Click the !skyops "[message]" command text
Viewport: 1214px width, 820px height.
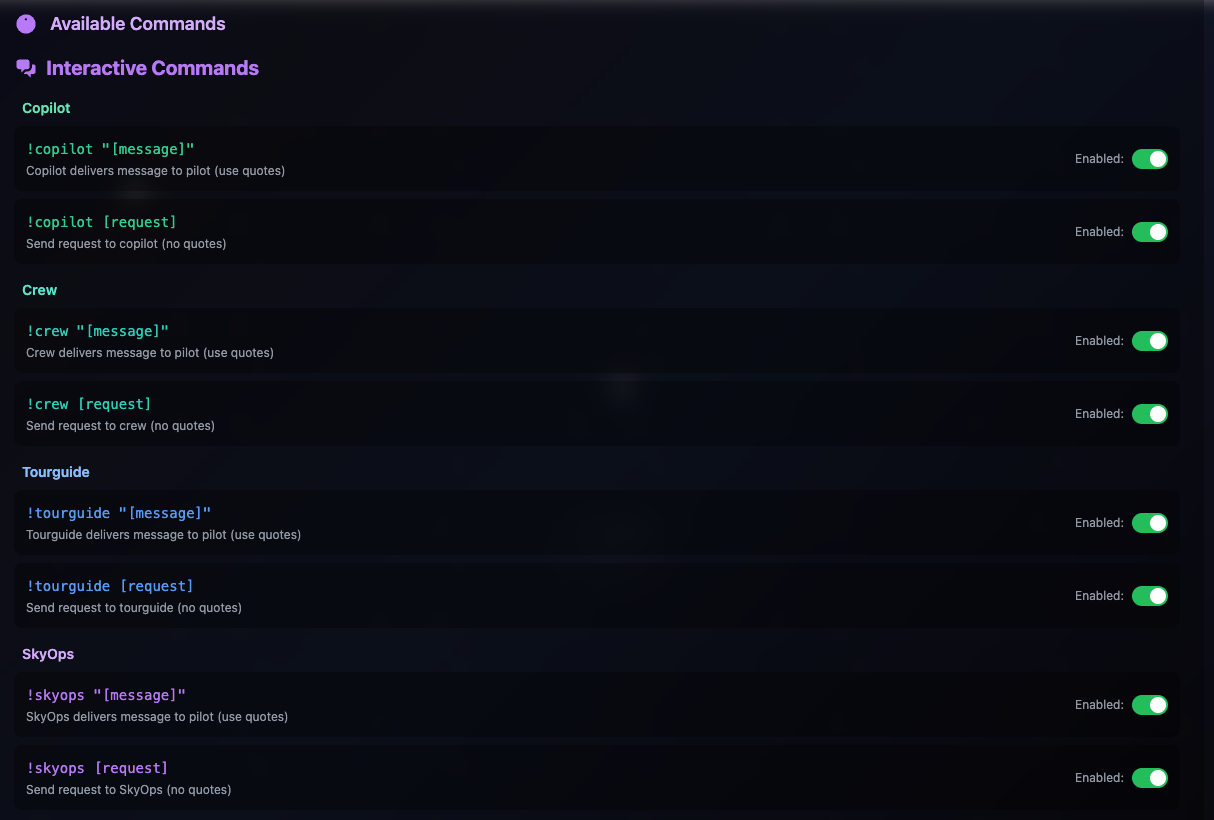106,695
